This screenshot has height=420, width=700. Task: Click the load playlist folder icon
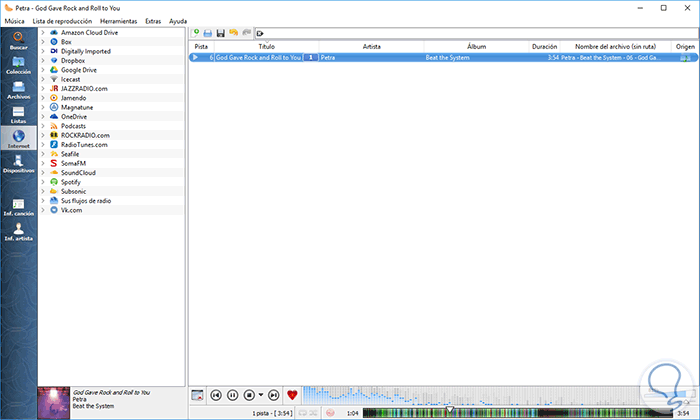[x=208, y=33]
